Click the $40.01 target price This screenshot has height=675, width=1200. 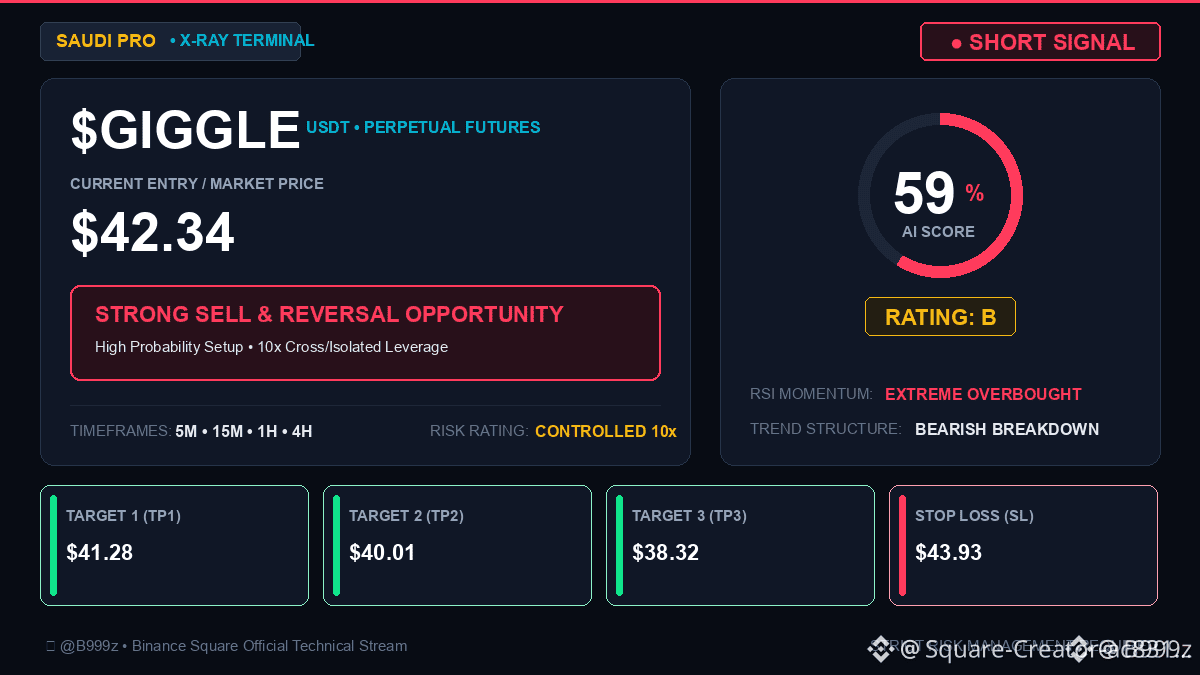click(382, 552)
